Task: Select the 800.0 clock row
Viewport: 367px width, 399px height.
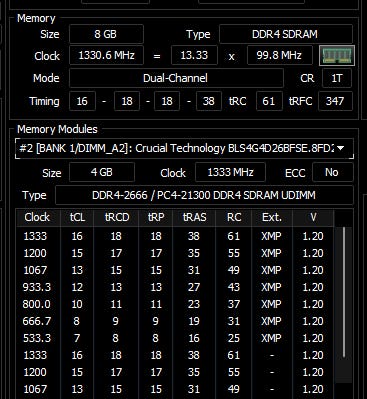Action: pos(175,304)
